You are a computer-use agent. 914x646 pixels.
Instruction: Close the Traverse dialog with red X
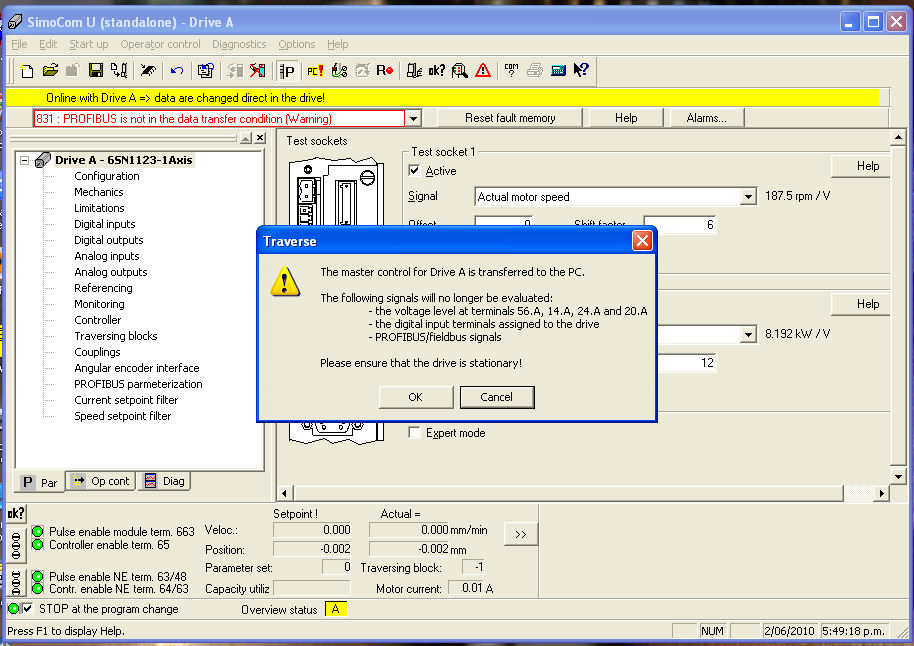pyautogui.click(x=642, y=240)
